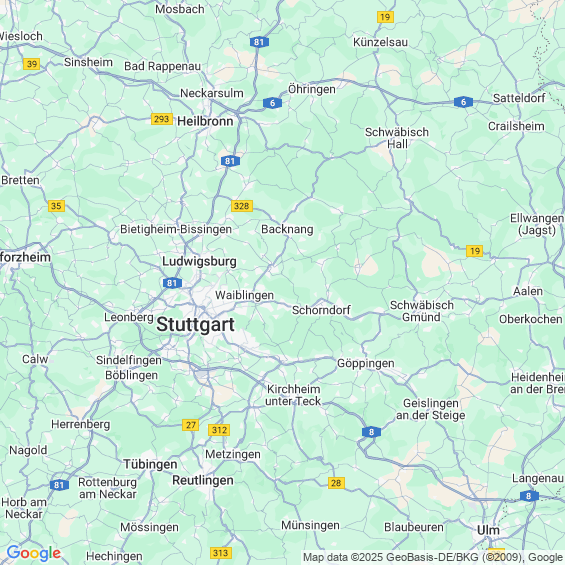The image size is (565, 565).
Task: Click the 293 road shield near Heilbronn
Action: point(162,119)
